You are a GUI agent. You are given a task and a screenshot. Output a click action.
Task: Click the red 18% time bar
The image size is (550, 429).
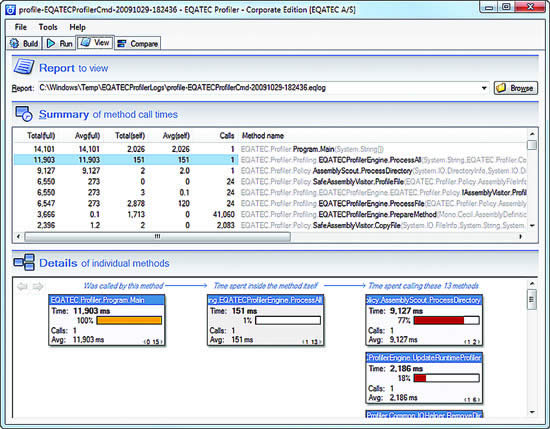point(446,378)
